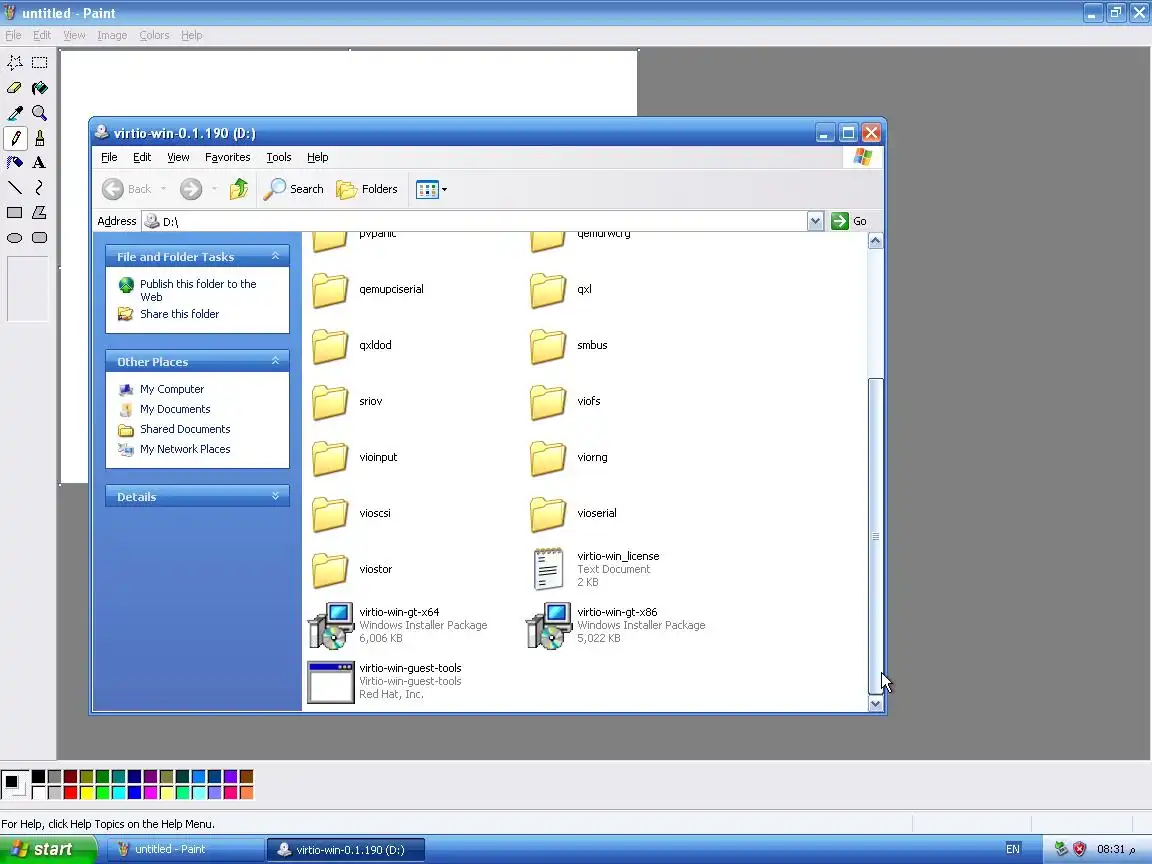Choose the Ellipse shape tool

click(15, 238)
